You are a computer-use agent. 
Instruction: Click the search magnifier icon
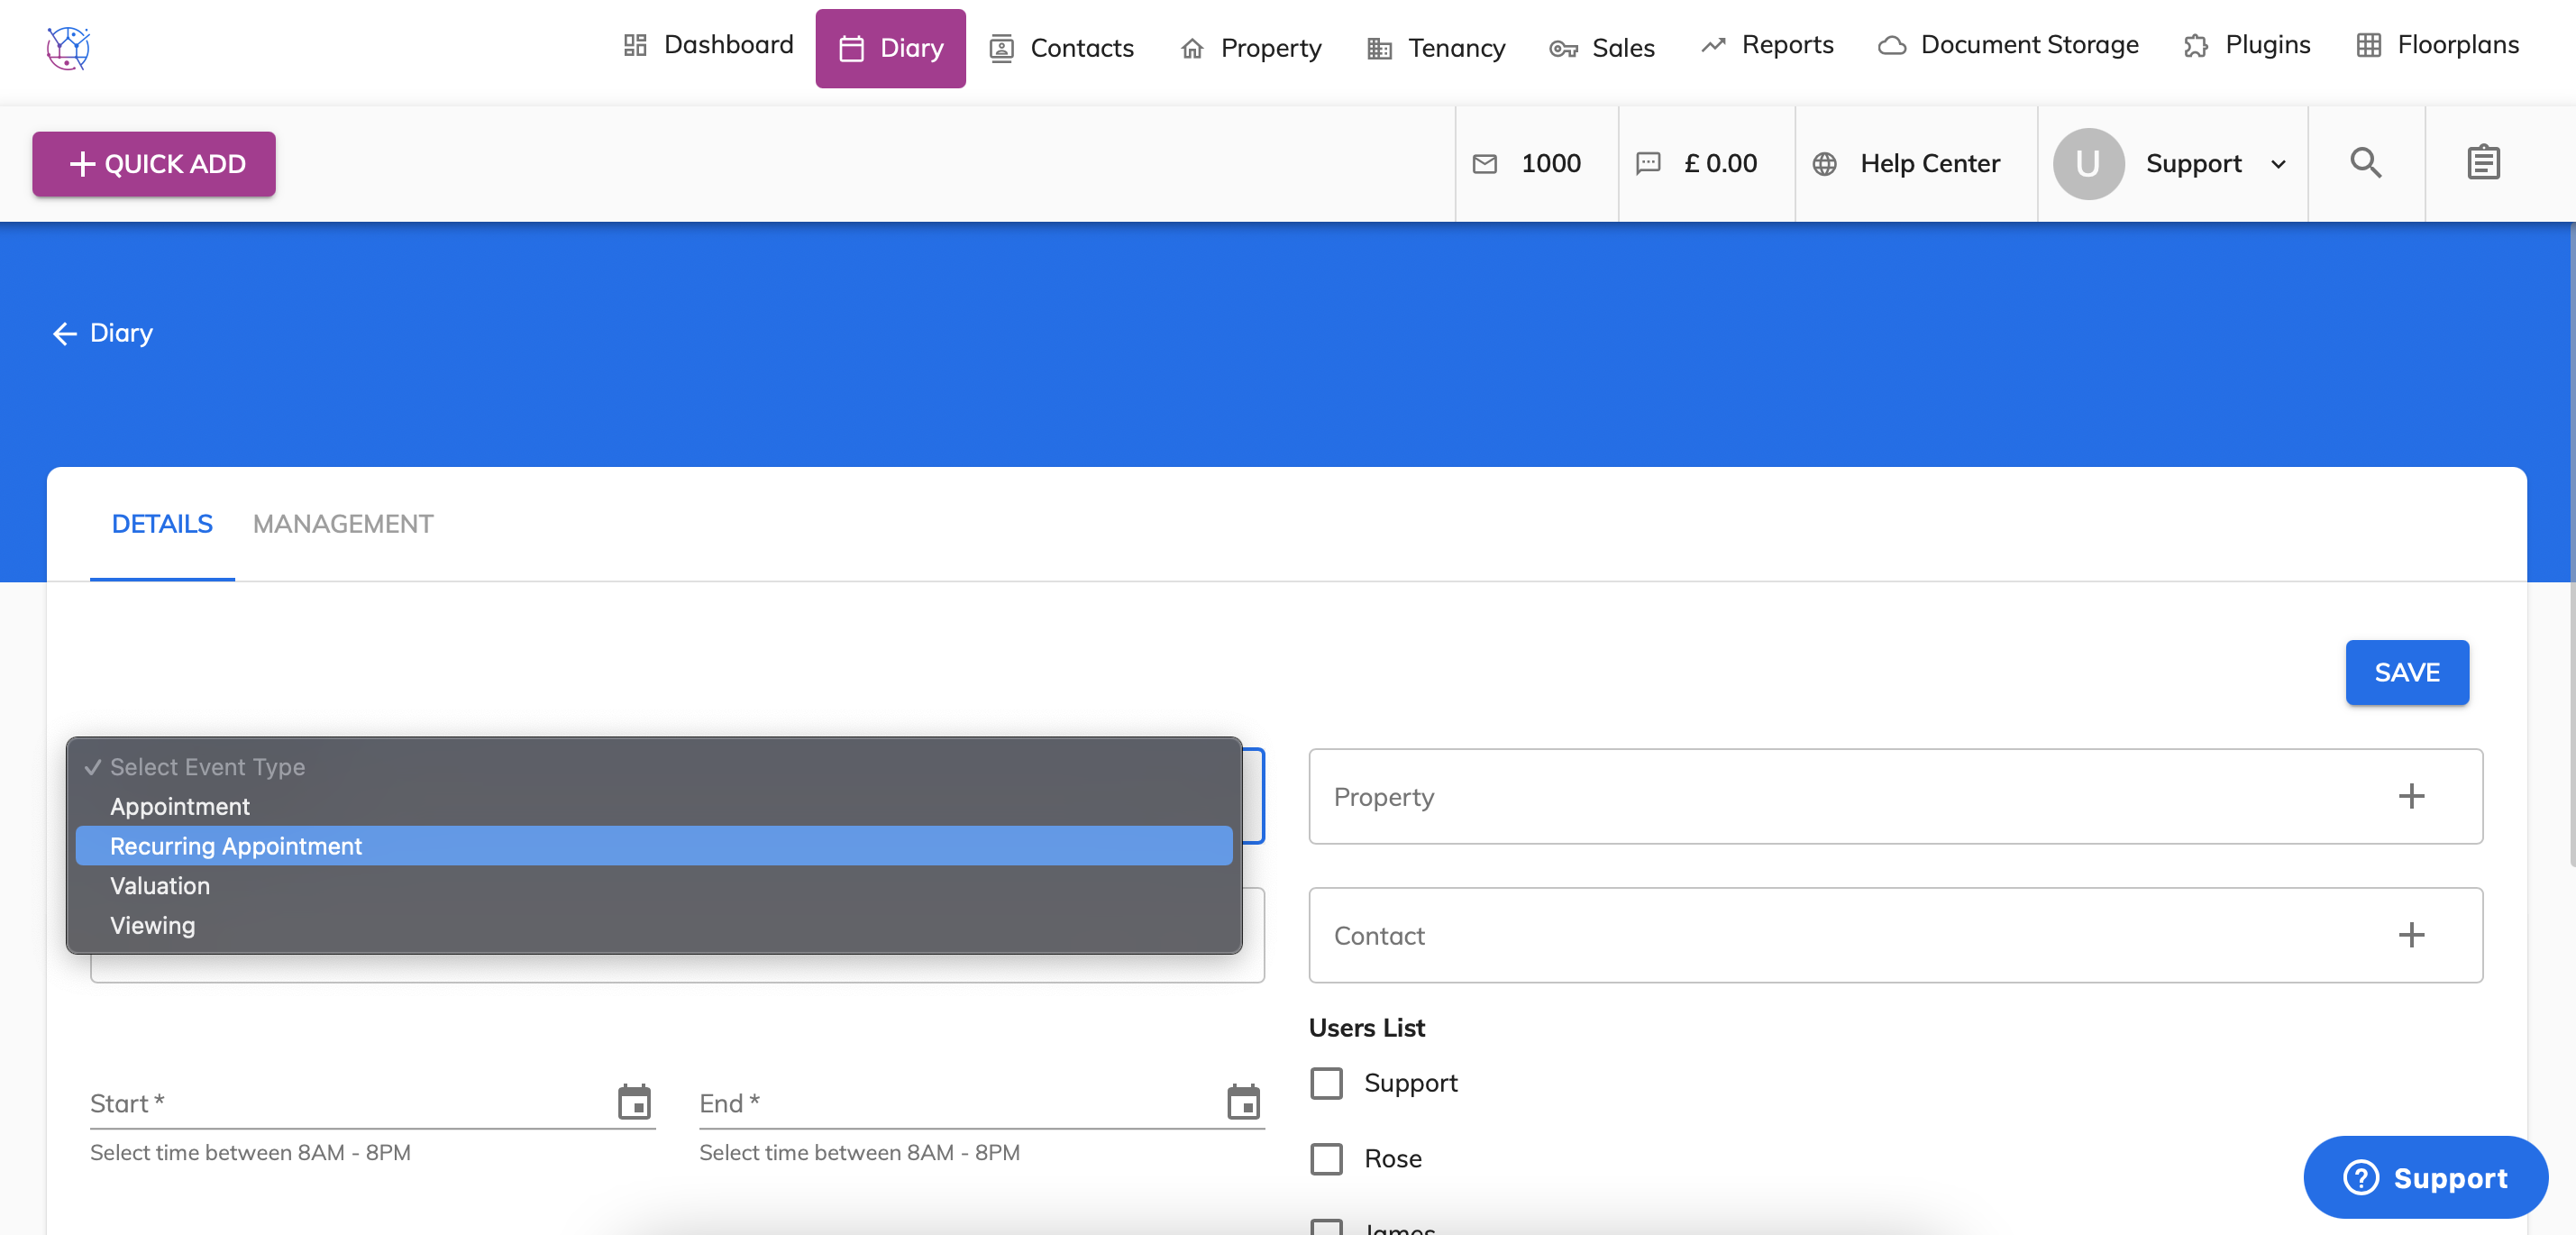(2365, 163)
